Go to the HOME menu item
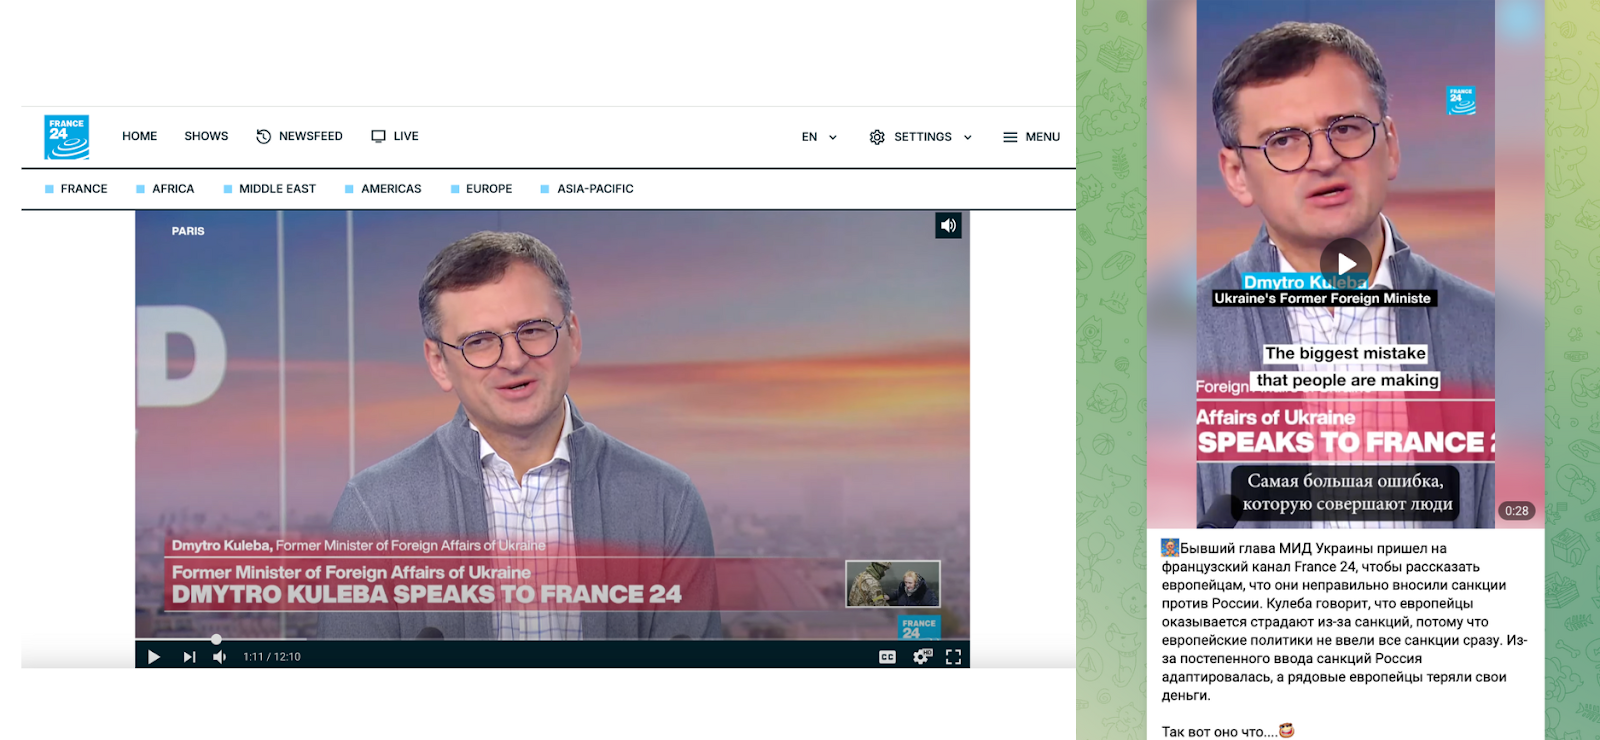Image resolution: width=1600 pixels, height=740 pixels. [x=139, y=136]
